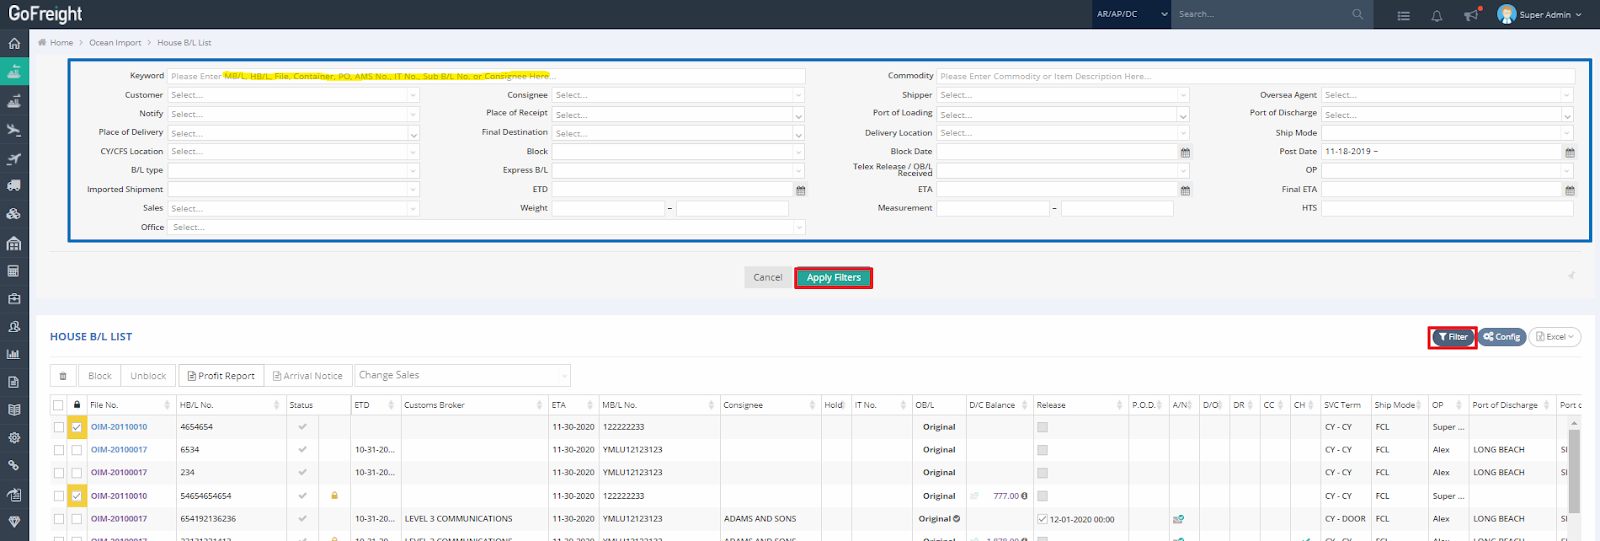Toggle the select-all checkbox in table header

(x=58, y=405)
